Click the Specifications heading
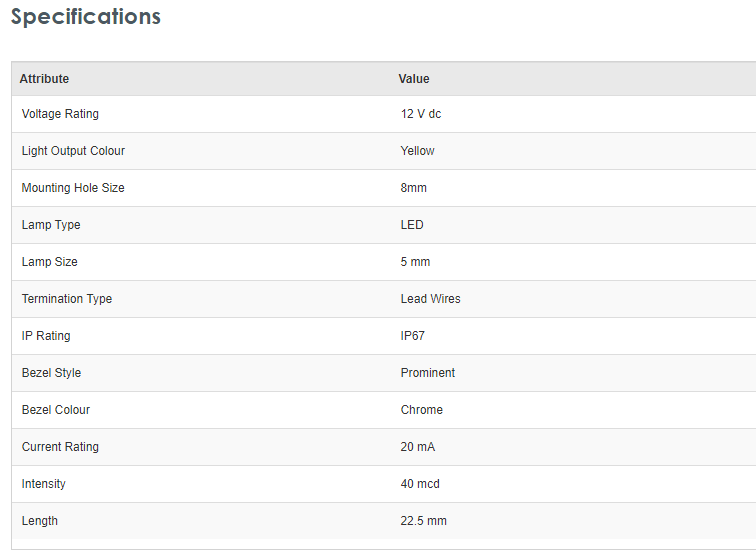 [x=85, y=17]
